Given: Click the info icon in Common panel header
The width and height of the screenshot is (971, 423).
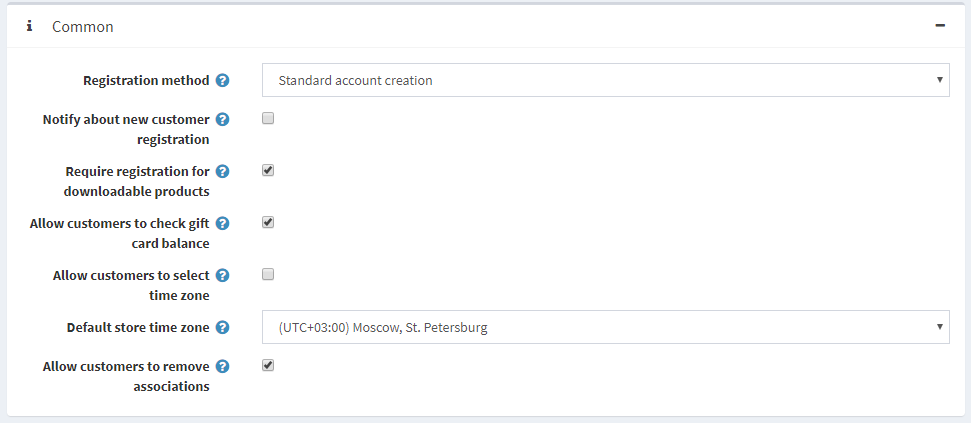Looking at the screenshot, I should click(x=29, y=26).
